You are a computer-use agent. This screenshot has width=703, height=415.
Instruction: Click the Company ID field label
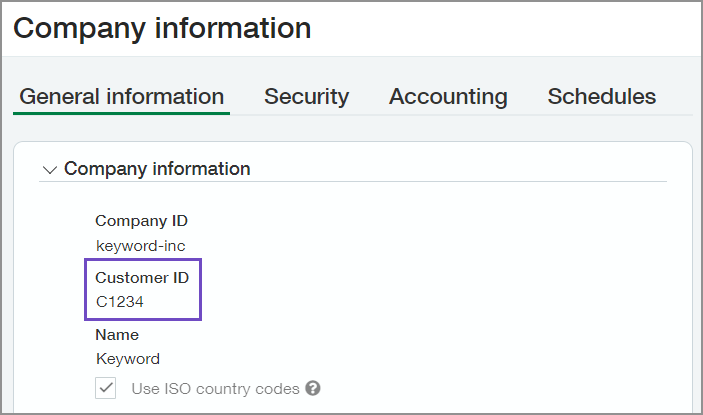(141, 221)
